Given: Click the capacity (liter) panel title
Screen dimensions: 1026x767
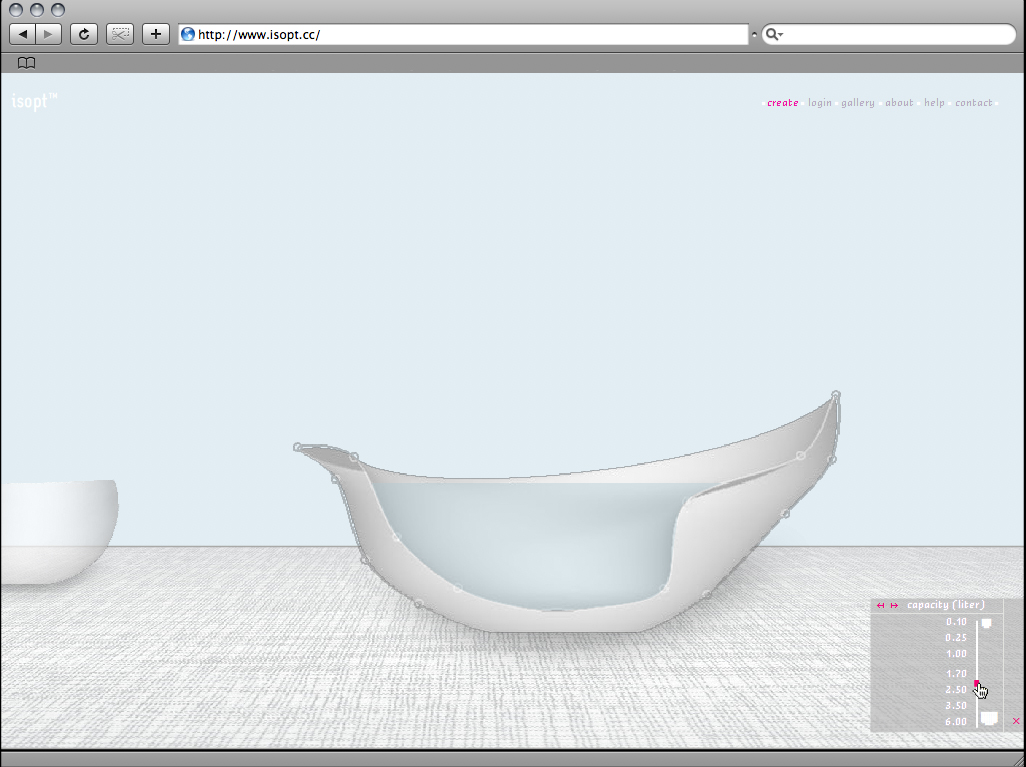Looking at the screenshot, I should pos(946,605).
